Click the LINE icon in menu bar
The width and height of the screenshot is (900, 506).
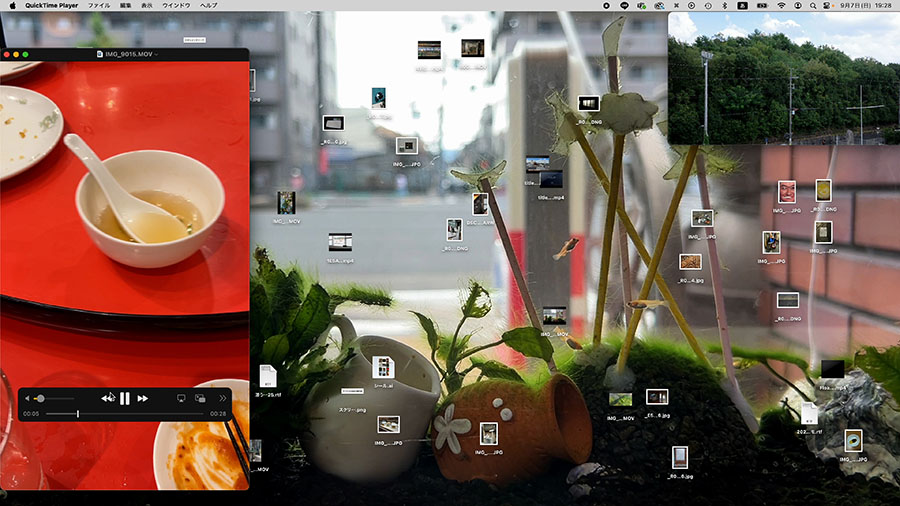pyautogui.click(x=625, y=6)
